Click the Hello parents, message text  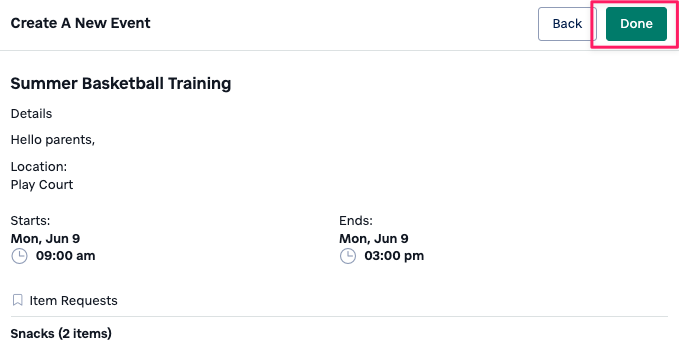53,140
